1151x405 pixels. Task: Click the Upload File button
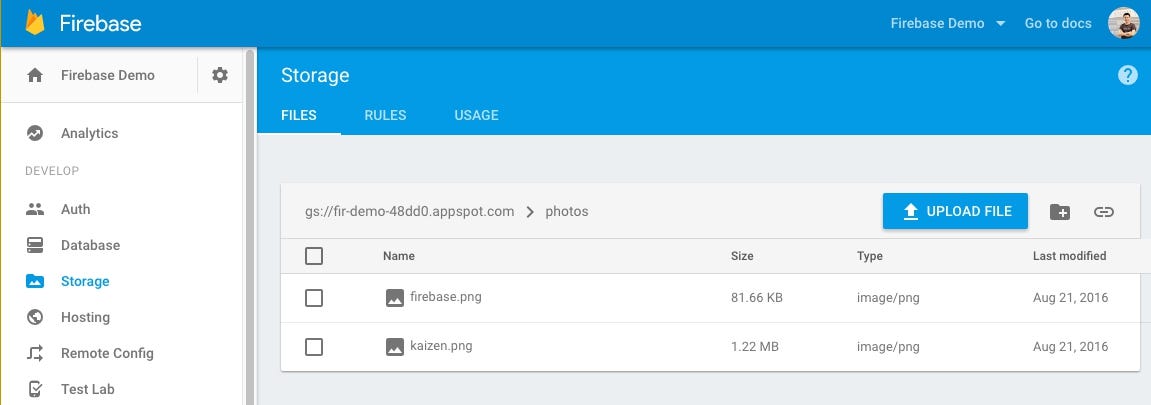click(x=955, y=211)
